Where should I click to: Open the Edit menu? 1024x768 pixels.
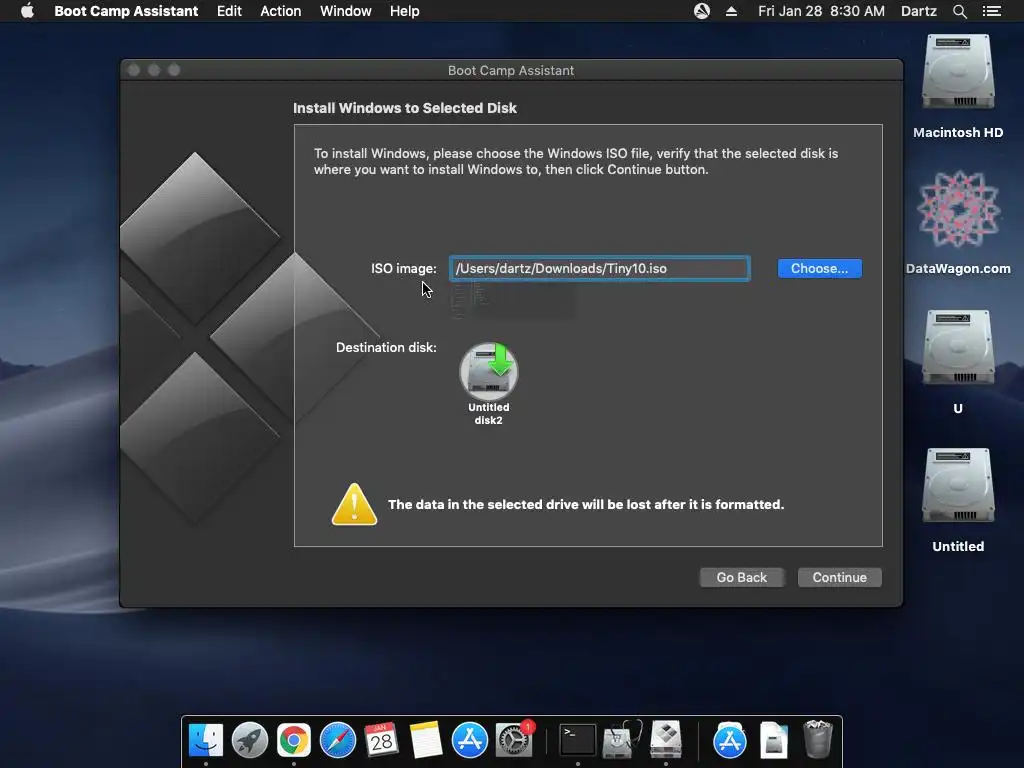[229, 11]
